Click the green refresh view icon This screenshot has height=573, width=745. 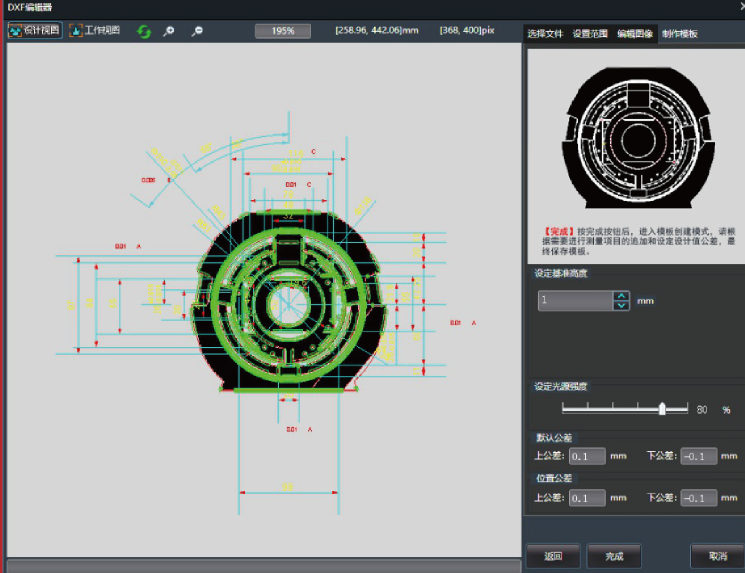pyautogui.click(x=144, y=32)
